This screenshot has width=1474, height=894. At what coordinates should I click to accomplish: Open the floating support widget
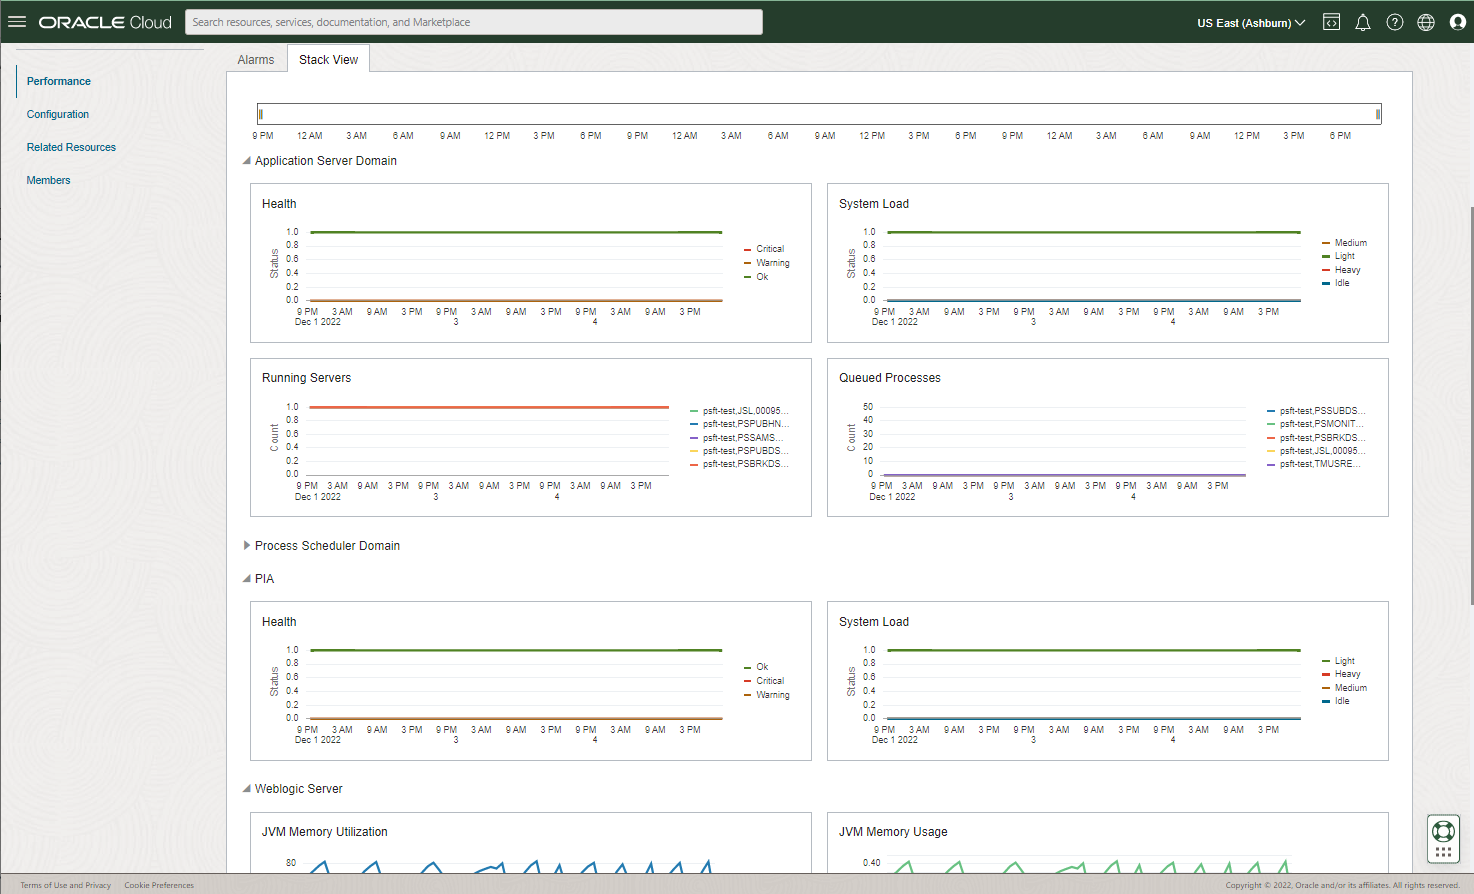coord(1443,840)
